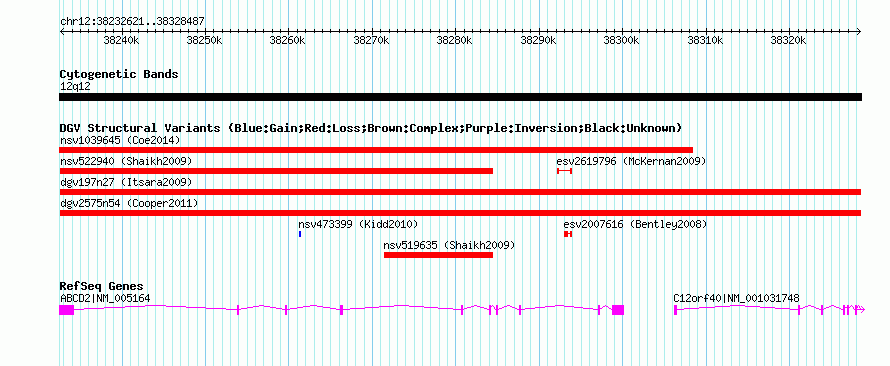Select the nsv522940 (Shaikh2009) loss bar
The height and width of the screenshot is (366, 890).
pos(276,171)
